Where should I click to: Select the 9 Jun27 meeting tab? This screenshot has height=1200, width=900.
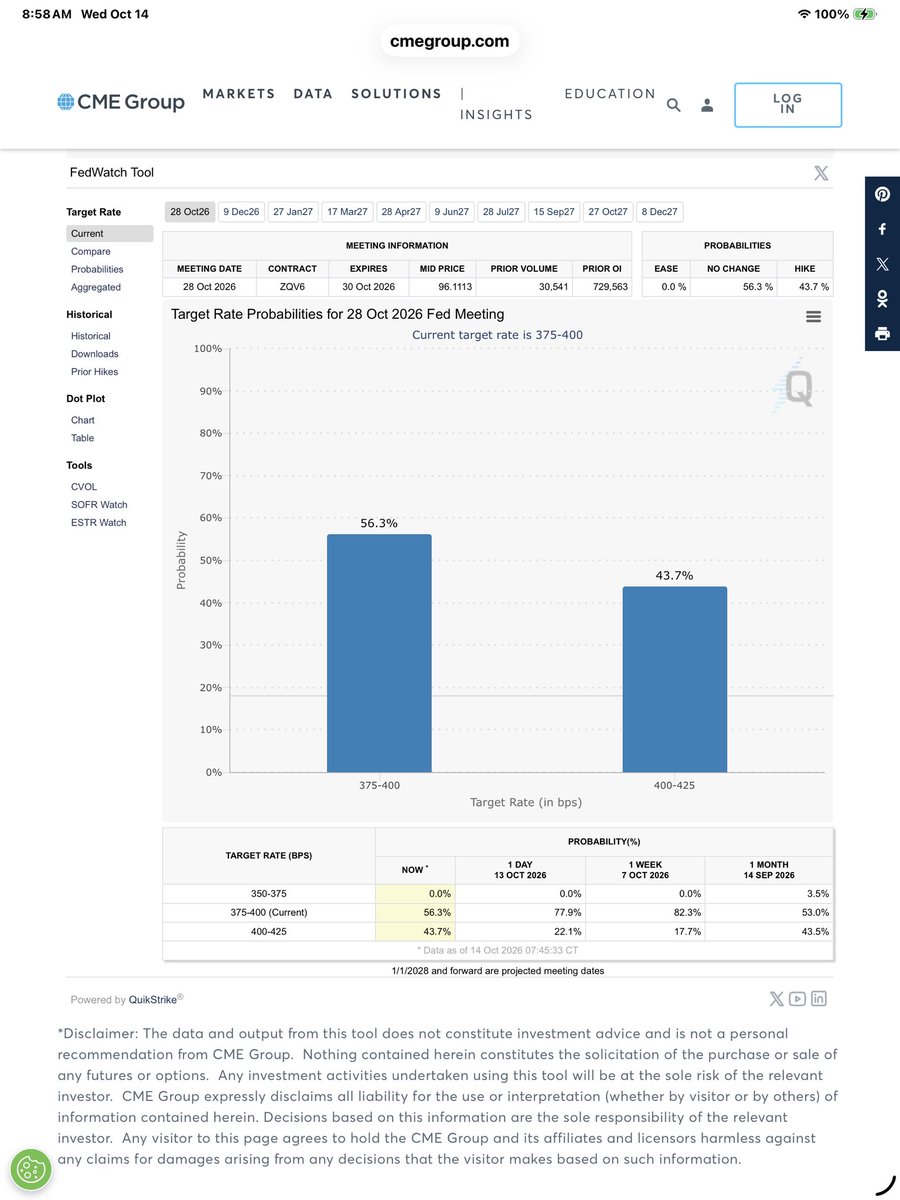(452, 212)
